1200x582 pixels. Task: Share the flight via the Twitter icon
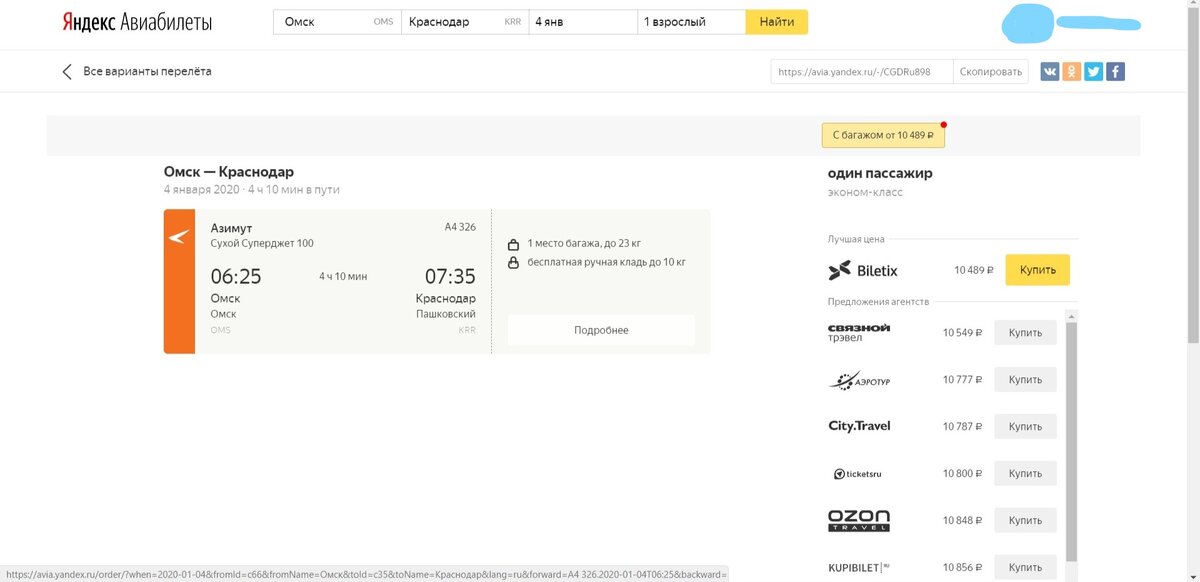(x=1093, y=70)
